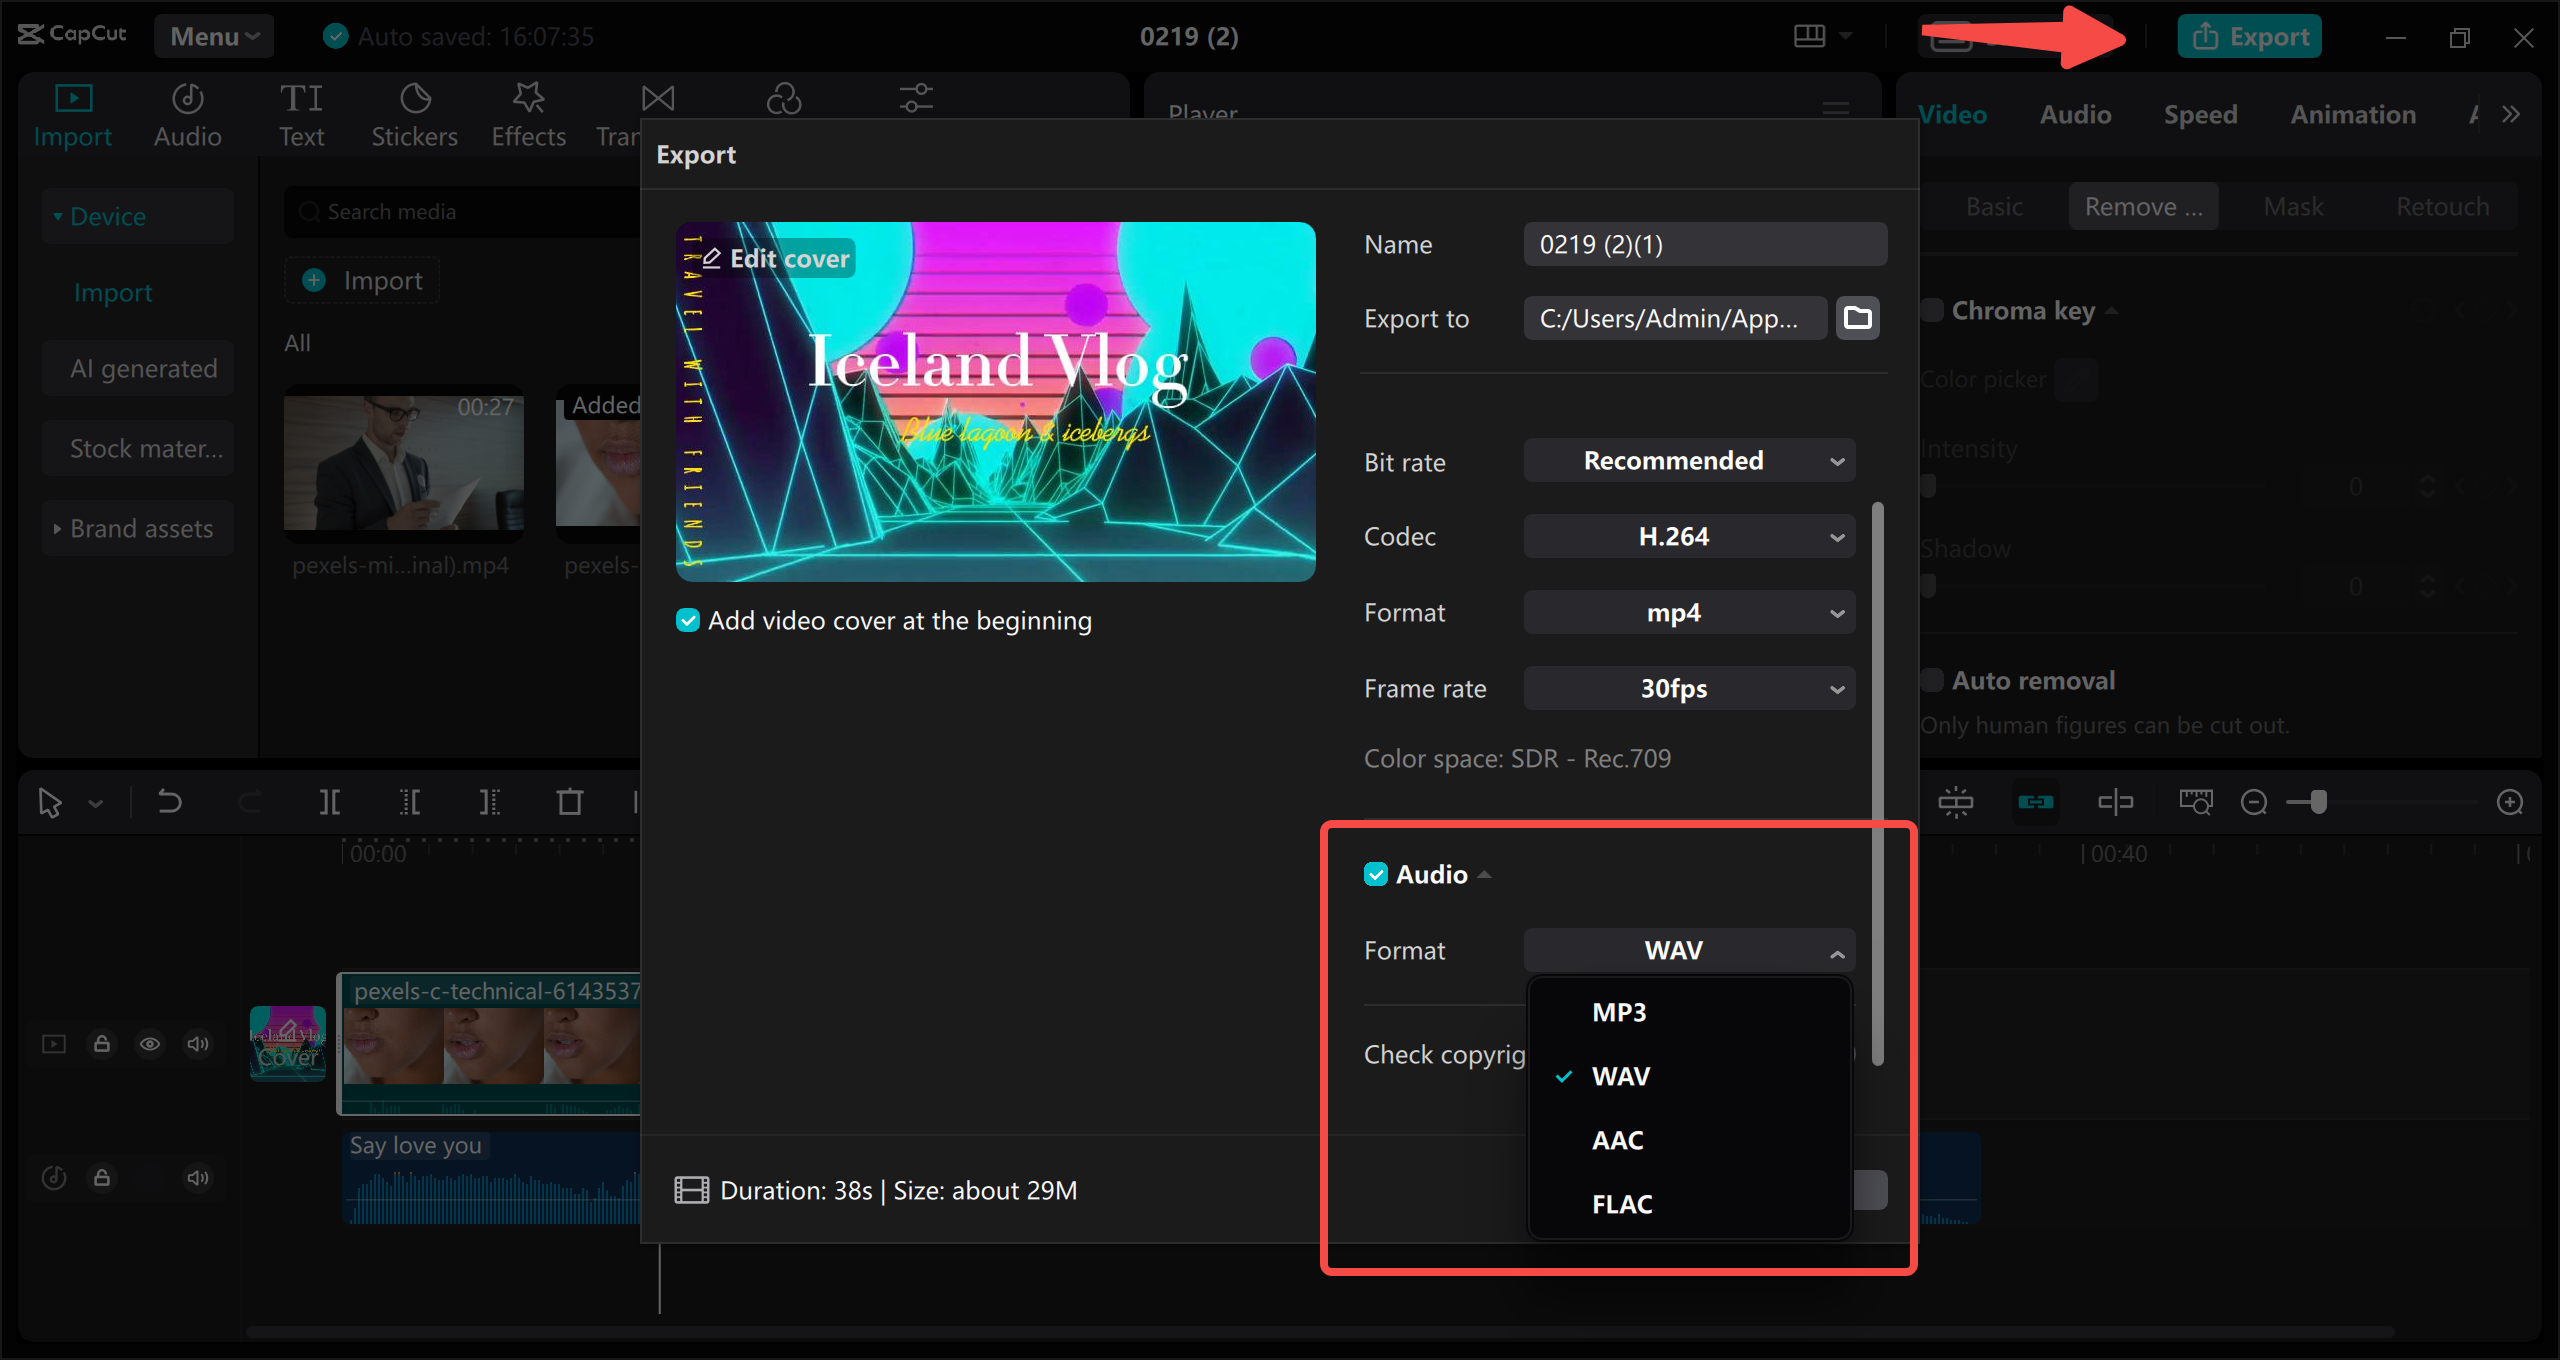Expand the Codec dropdown
2560x1360 pixels.
point(1688,536)
